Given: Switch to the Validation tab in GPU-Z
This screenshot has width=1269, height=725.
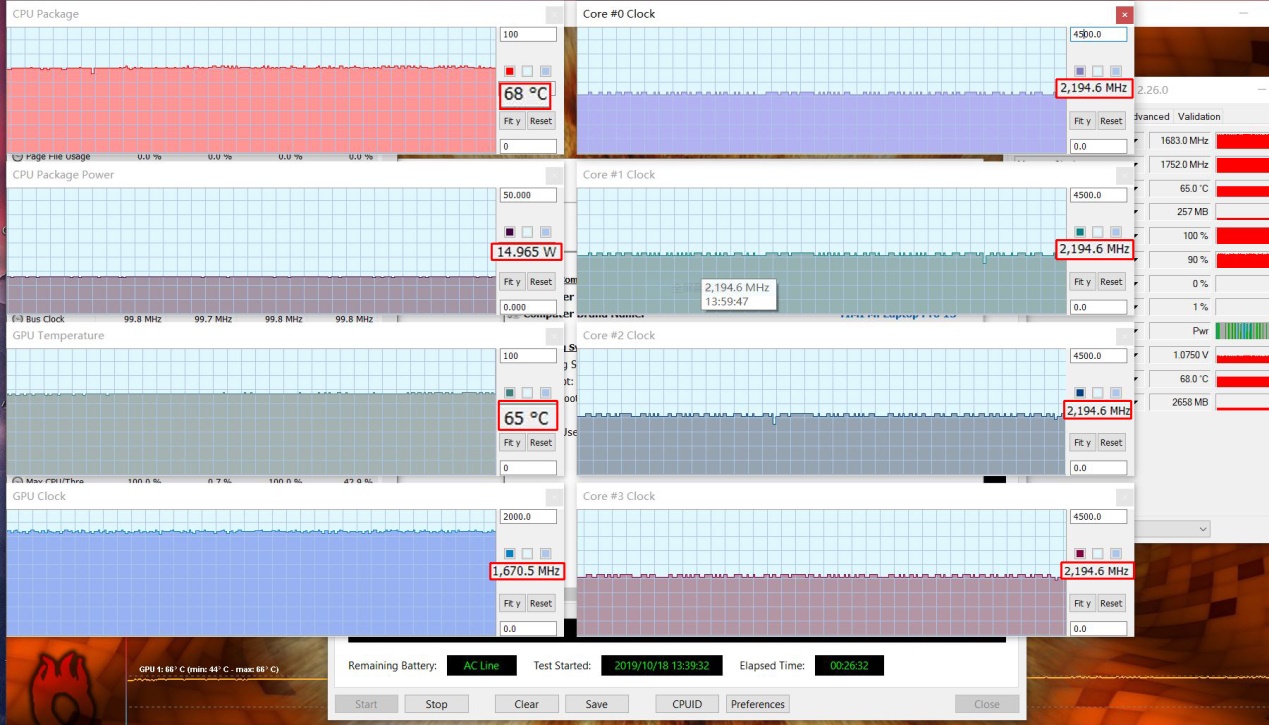Looking at the screenshot, I should pos(1199,116).
